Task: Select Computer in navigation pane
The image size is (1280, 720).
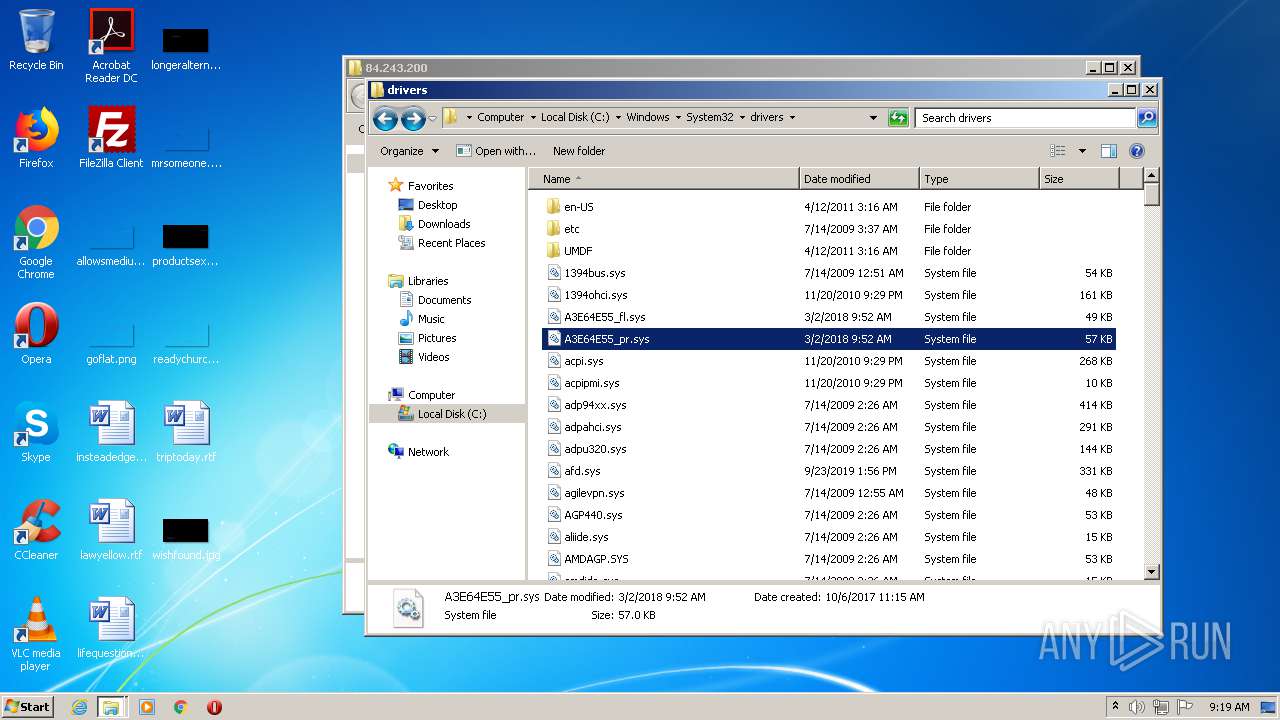Action: (x=431, y=395)
